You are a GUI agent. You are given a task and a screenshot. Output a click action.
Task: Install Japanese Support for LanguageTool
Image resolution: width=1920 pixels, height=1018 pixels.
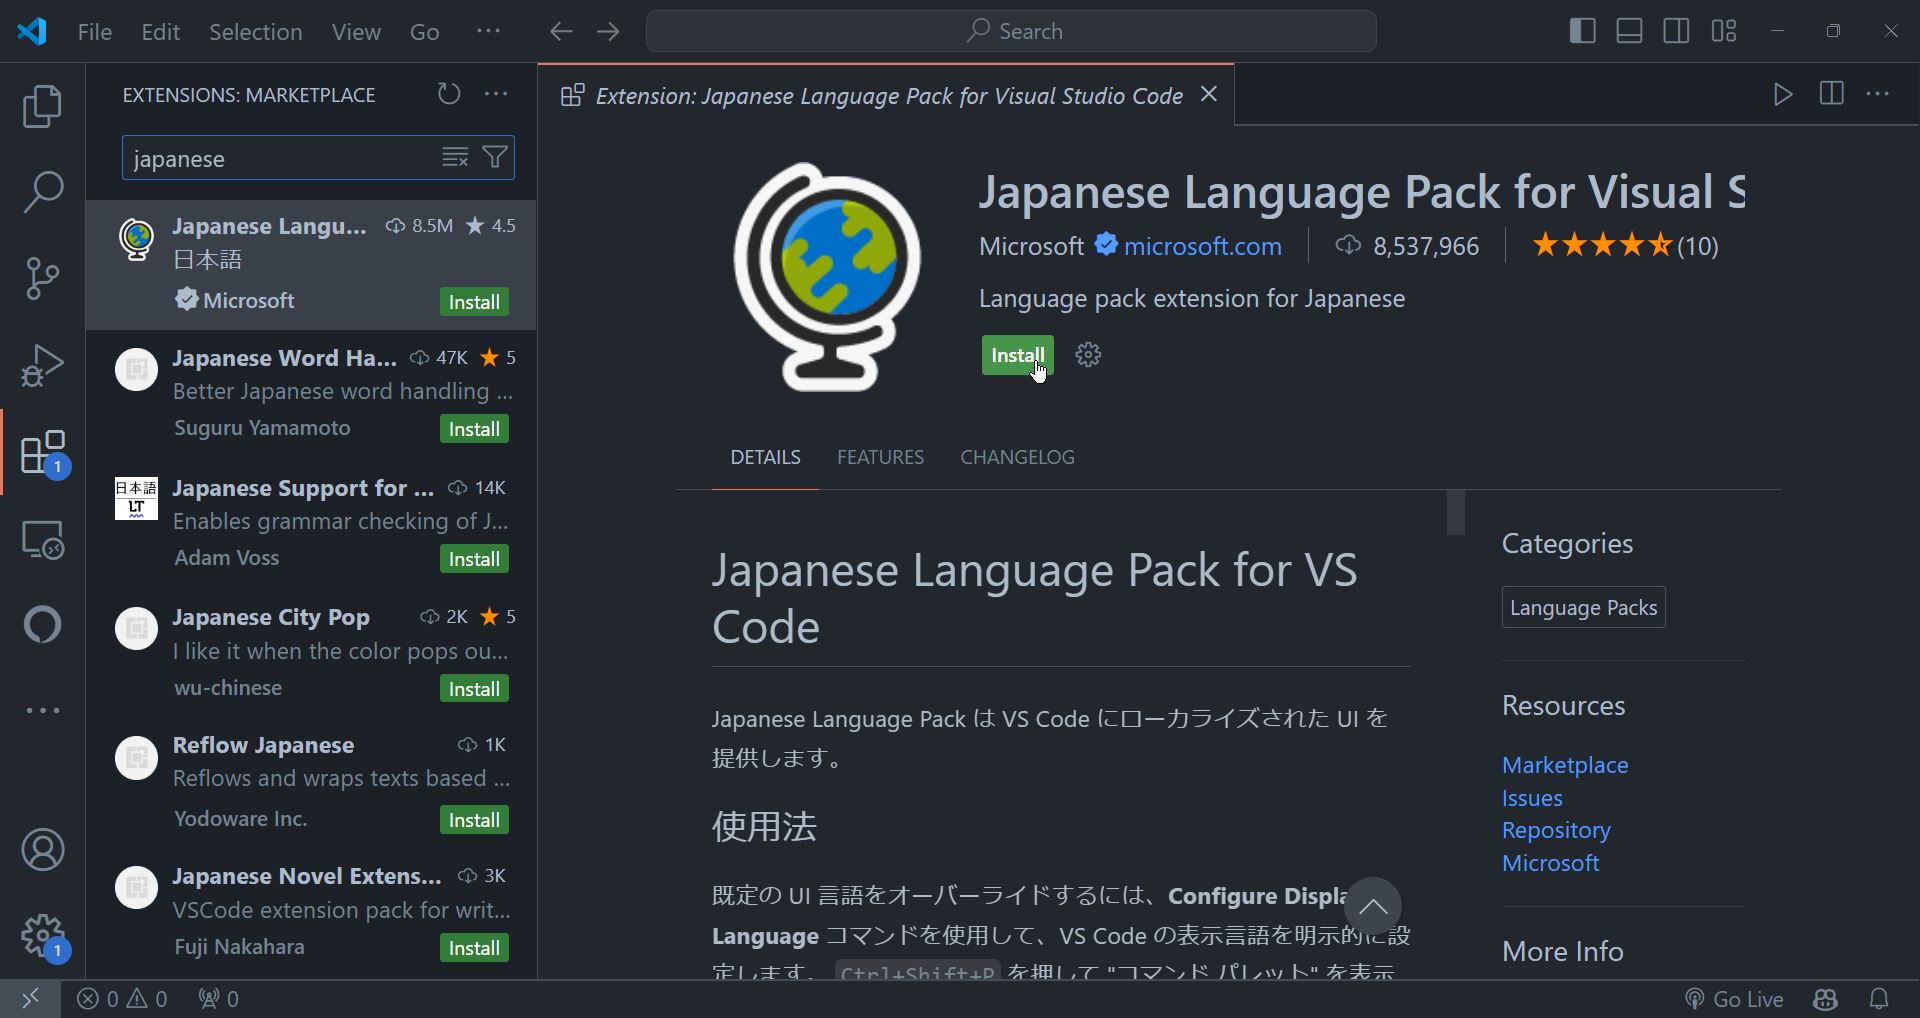pos(474,559)
